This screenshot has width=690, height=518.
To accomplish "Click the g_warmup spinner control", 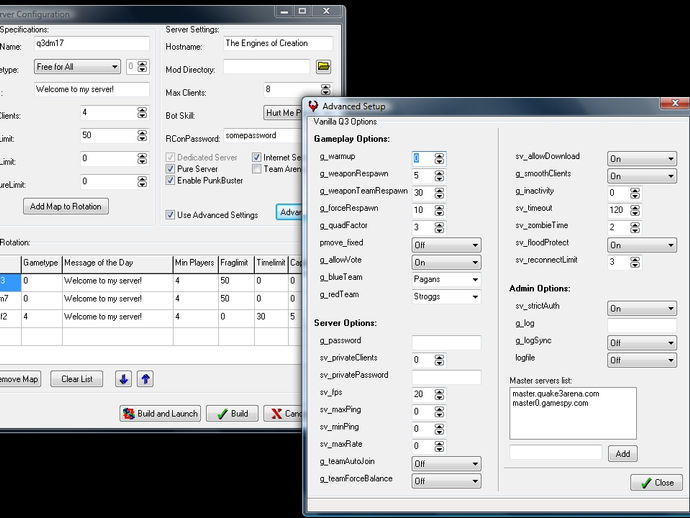I will [439, 158].
